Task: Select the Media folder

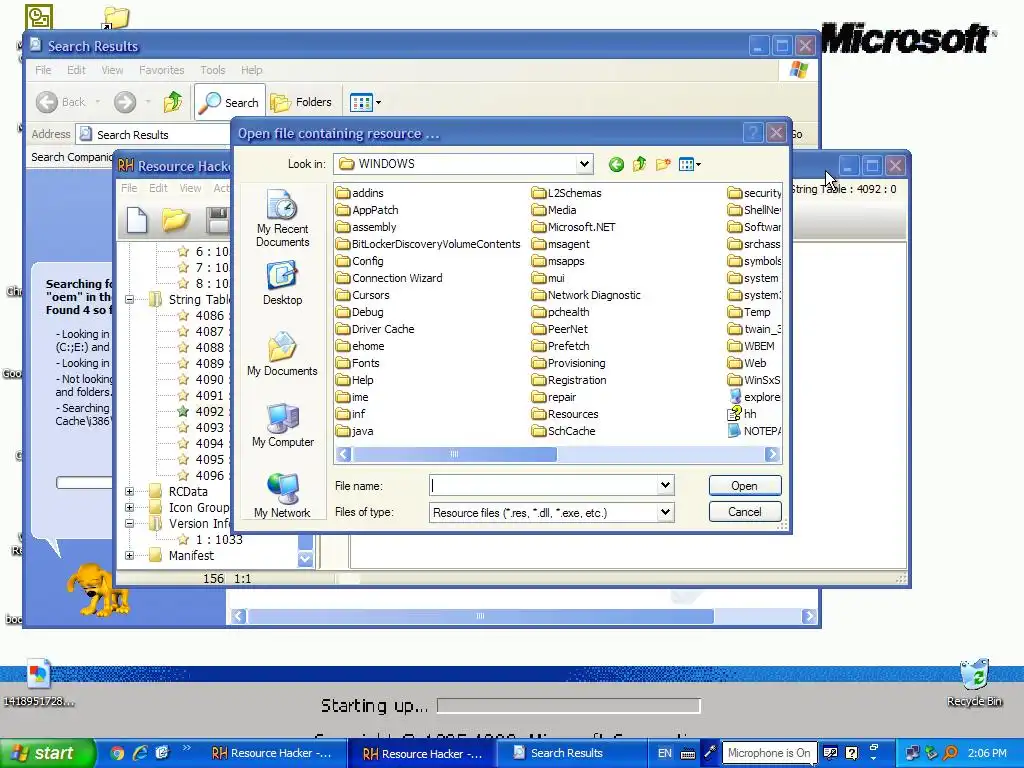Action: (x=554, y=210)
